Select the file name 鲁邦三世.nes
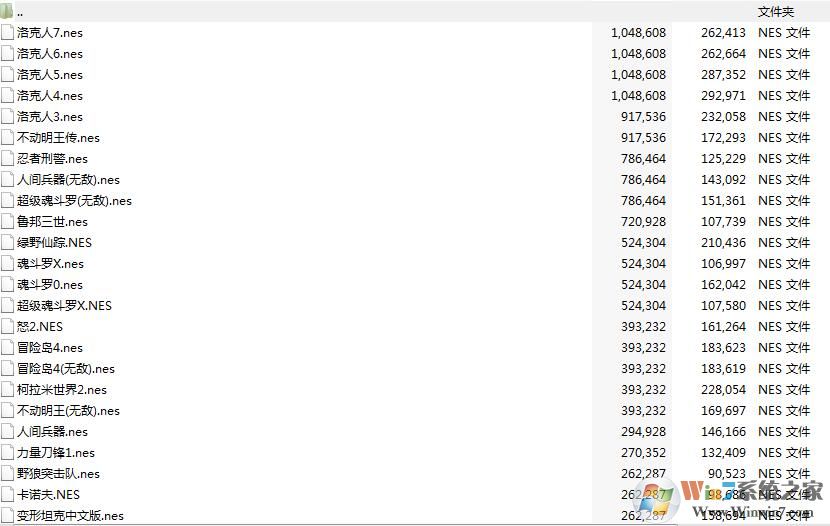The width and height of the screenshot is (830, 526). tap(52, 222)
